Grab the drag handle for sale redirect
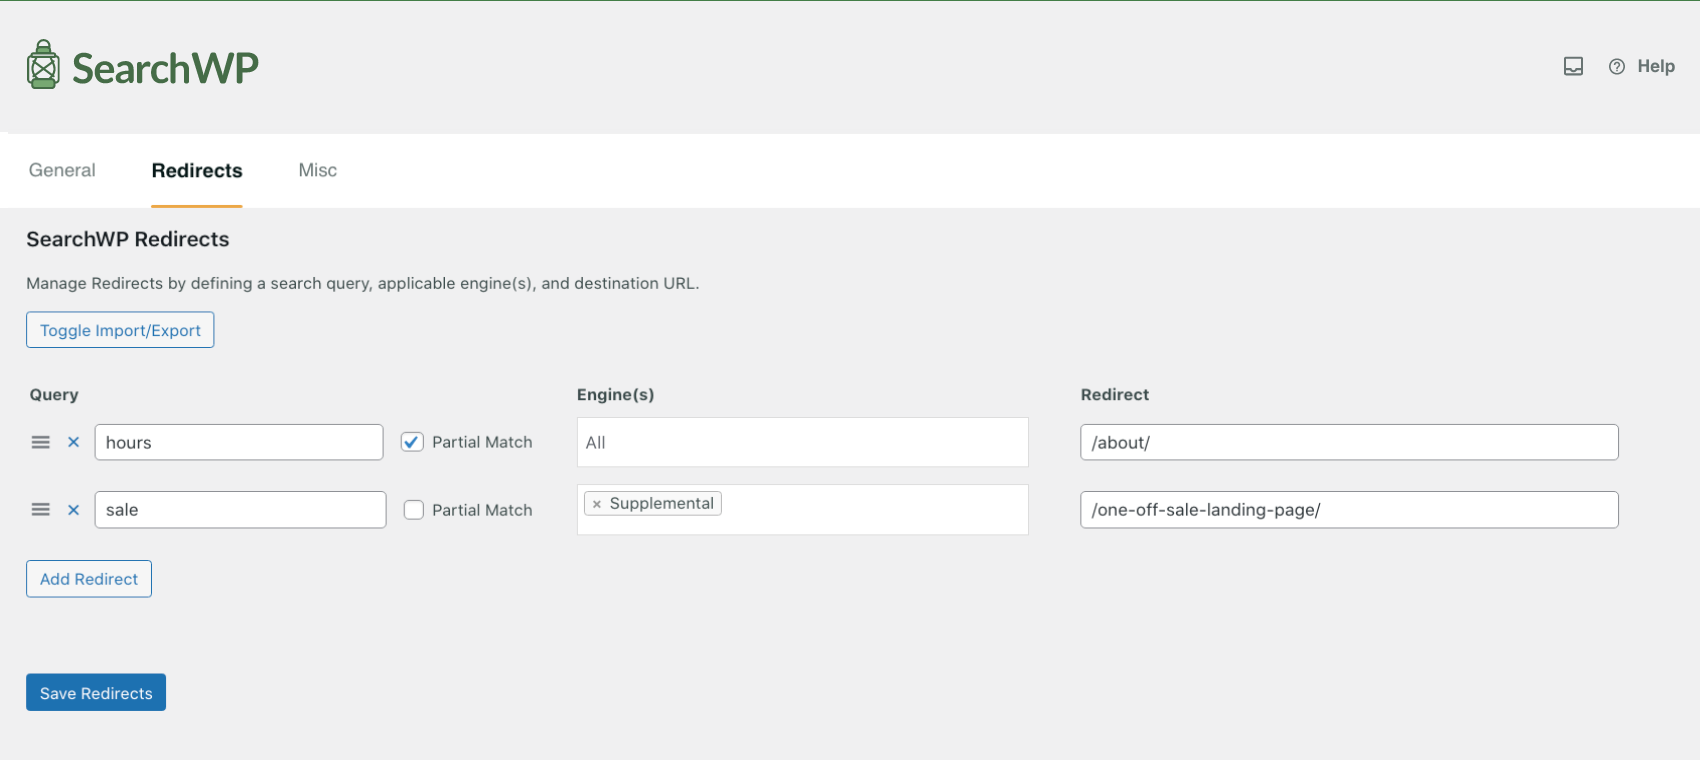1700x760 pixels. [x=40, y=509]
